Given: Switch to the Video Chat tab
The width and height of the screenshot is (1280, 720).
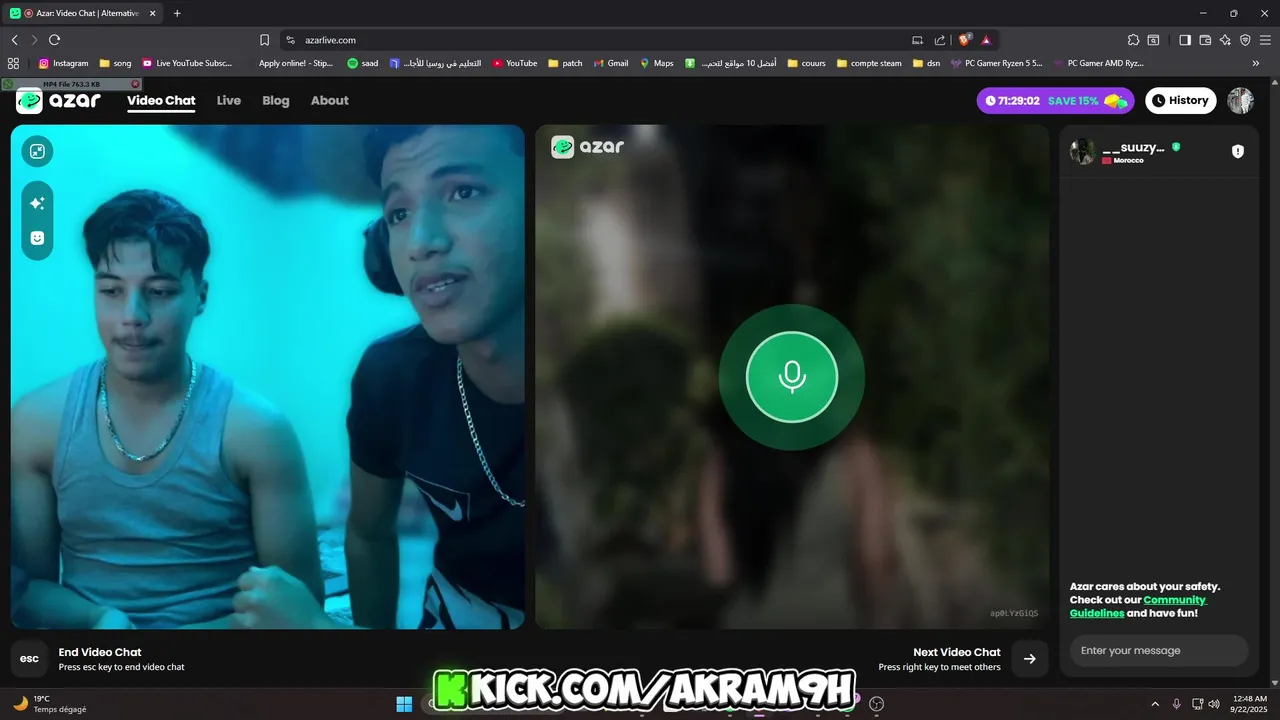Looking at the screenshot, I should [161, 100].
